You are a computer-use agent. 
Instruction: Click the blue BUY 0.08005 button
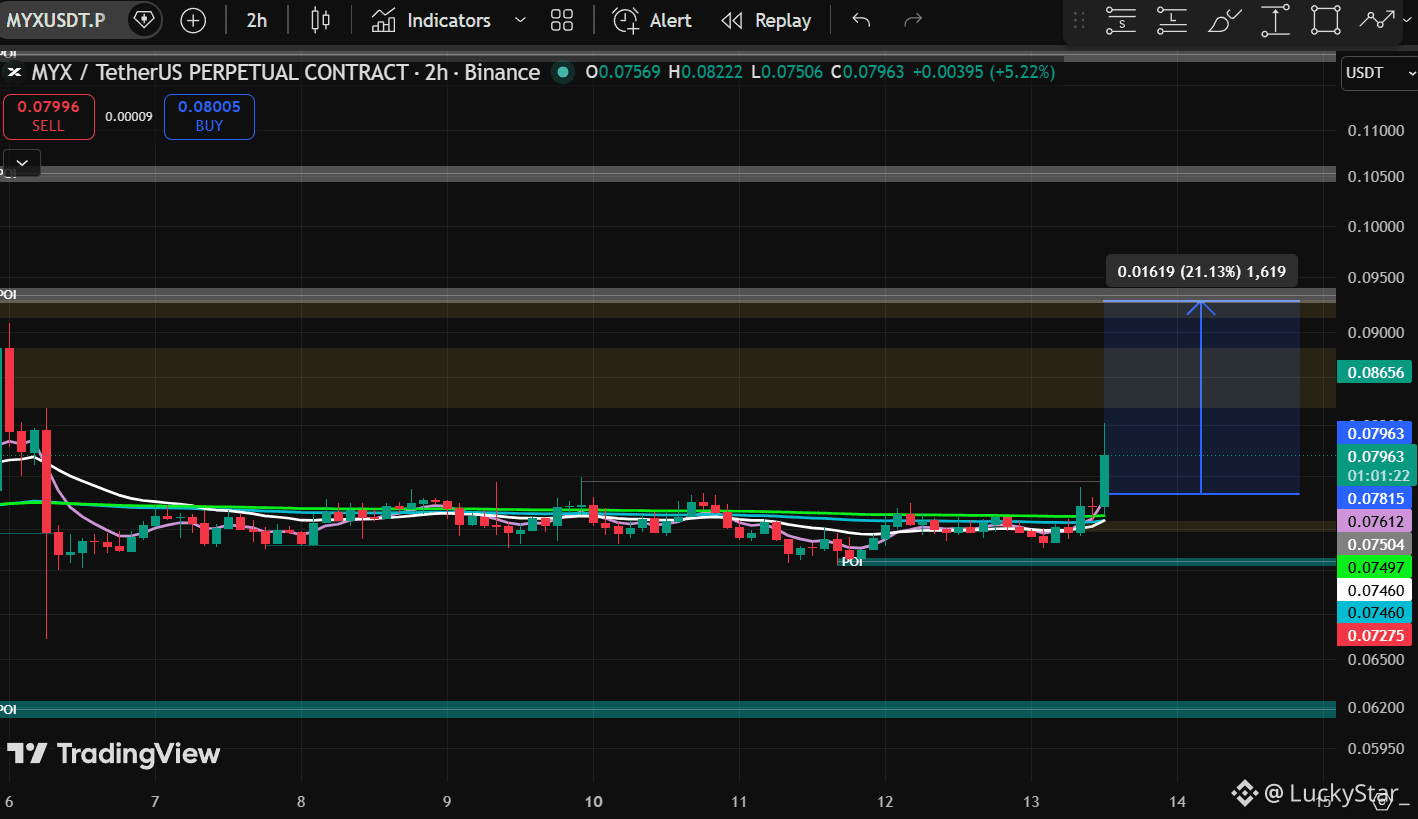[209, 116]
